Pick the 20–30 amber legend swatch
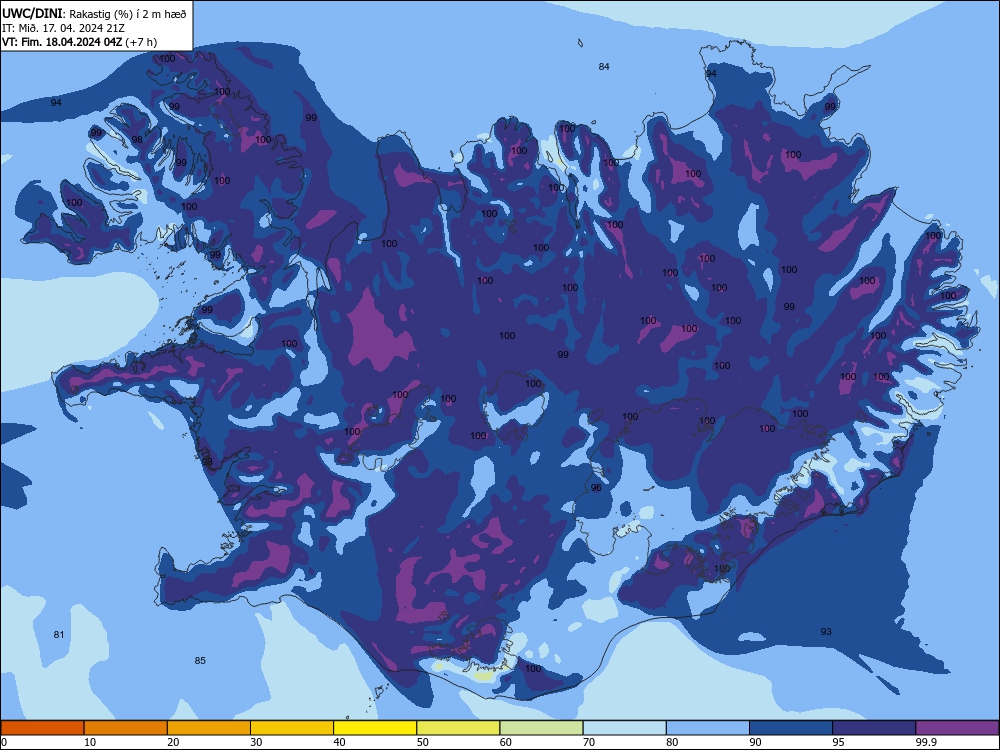 point(209,728)
